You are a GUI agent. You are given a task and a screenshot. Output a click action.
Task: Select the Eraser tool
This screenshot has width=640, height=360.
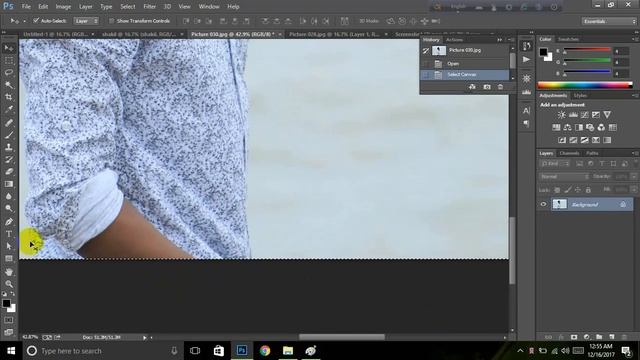coord(9,171)
